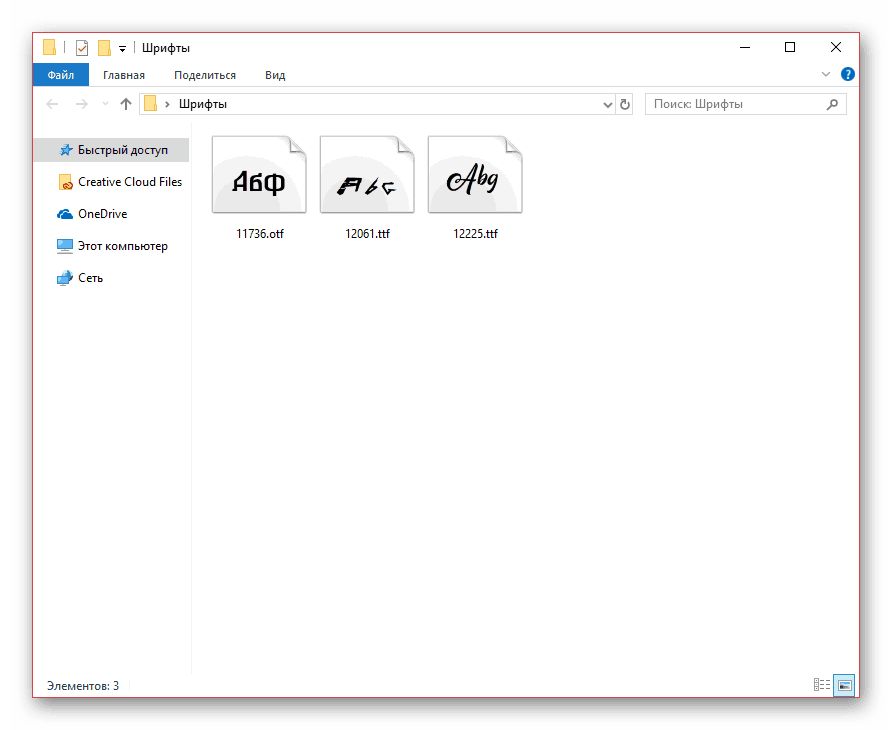Open the recent locations dropdown arrow
The width and height of the screenshot is (892, 730).
pos(105,104)
